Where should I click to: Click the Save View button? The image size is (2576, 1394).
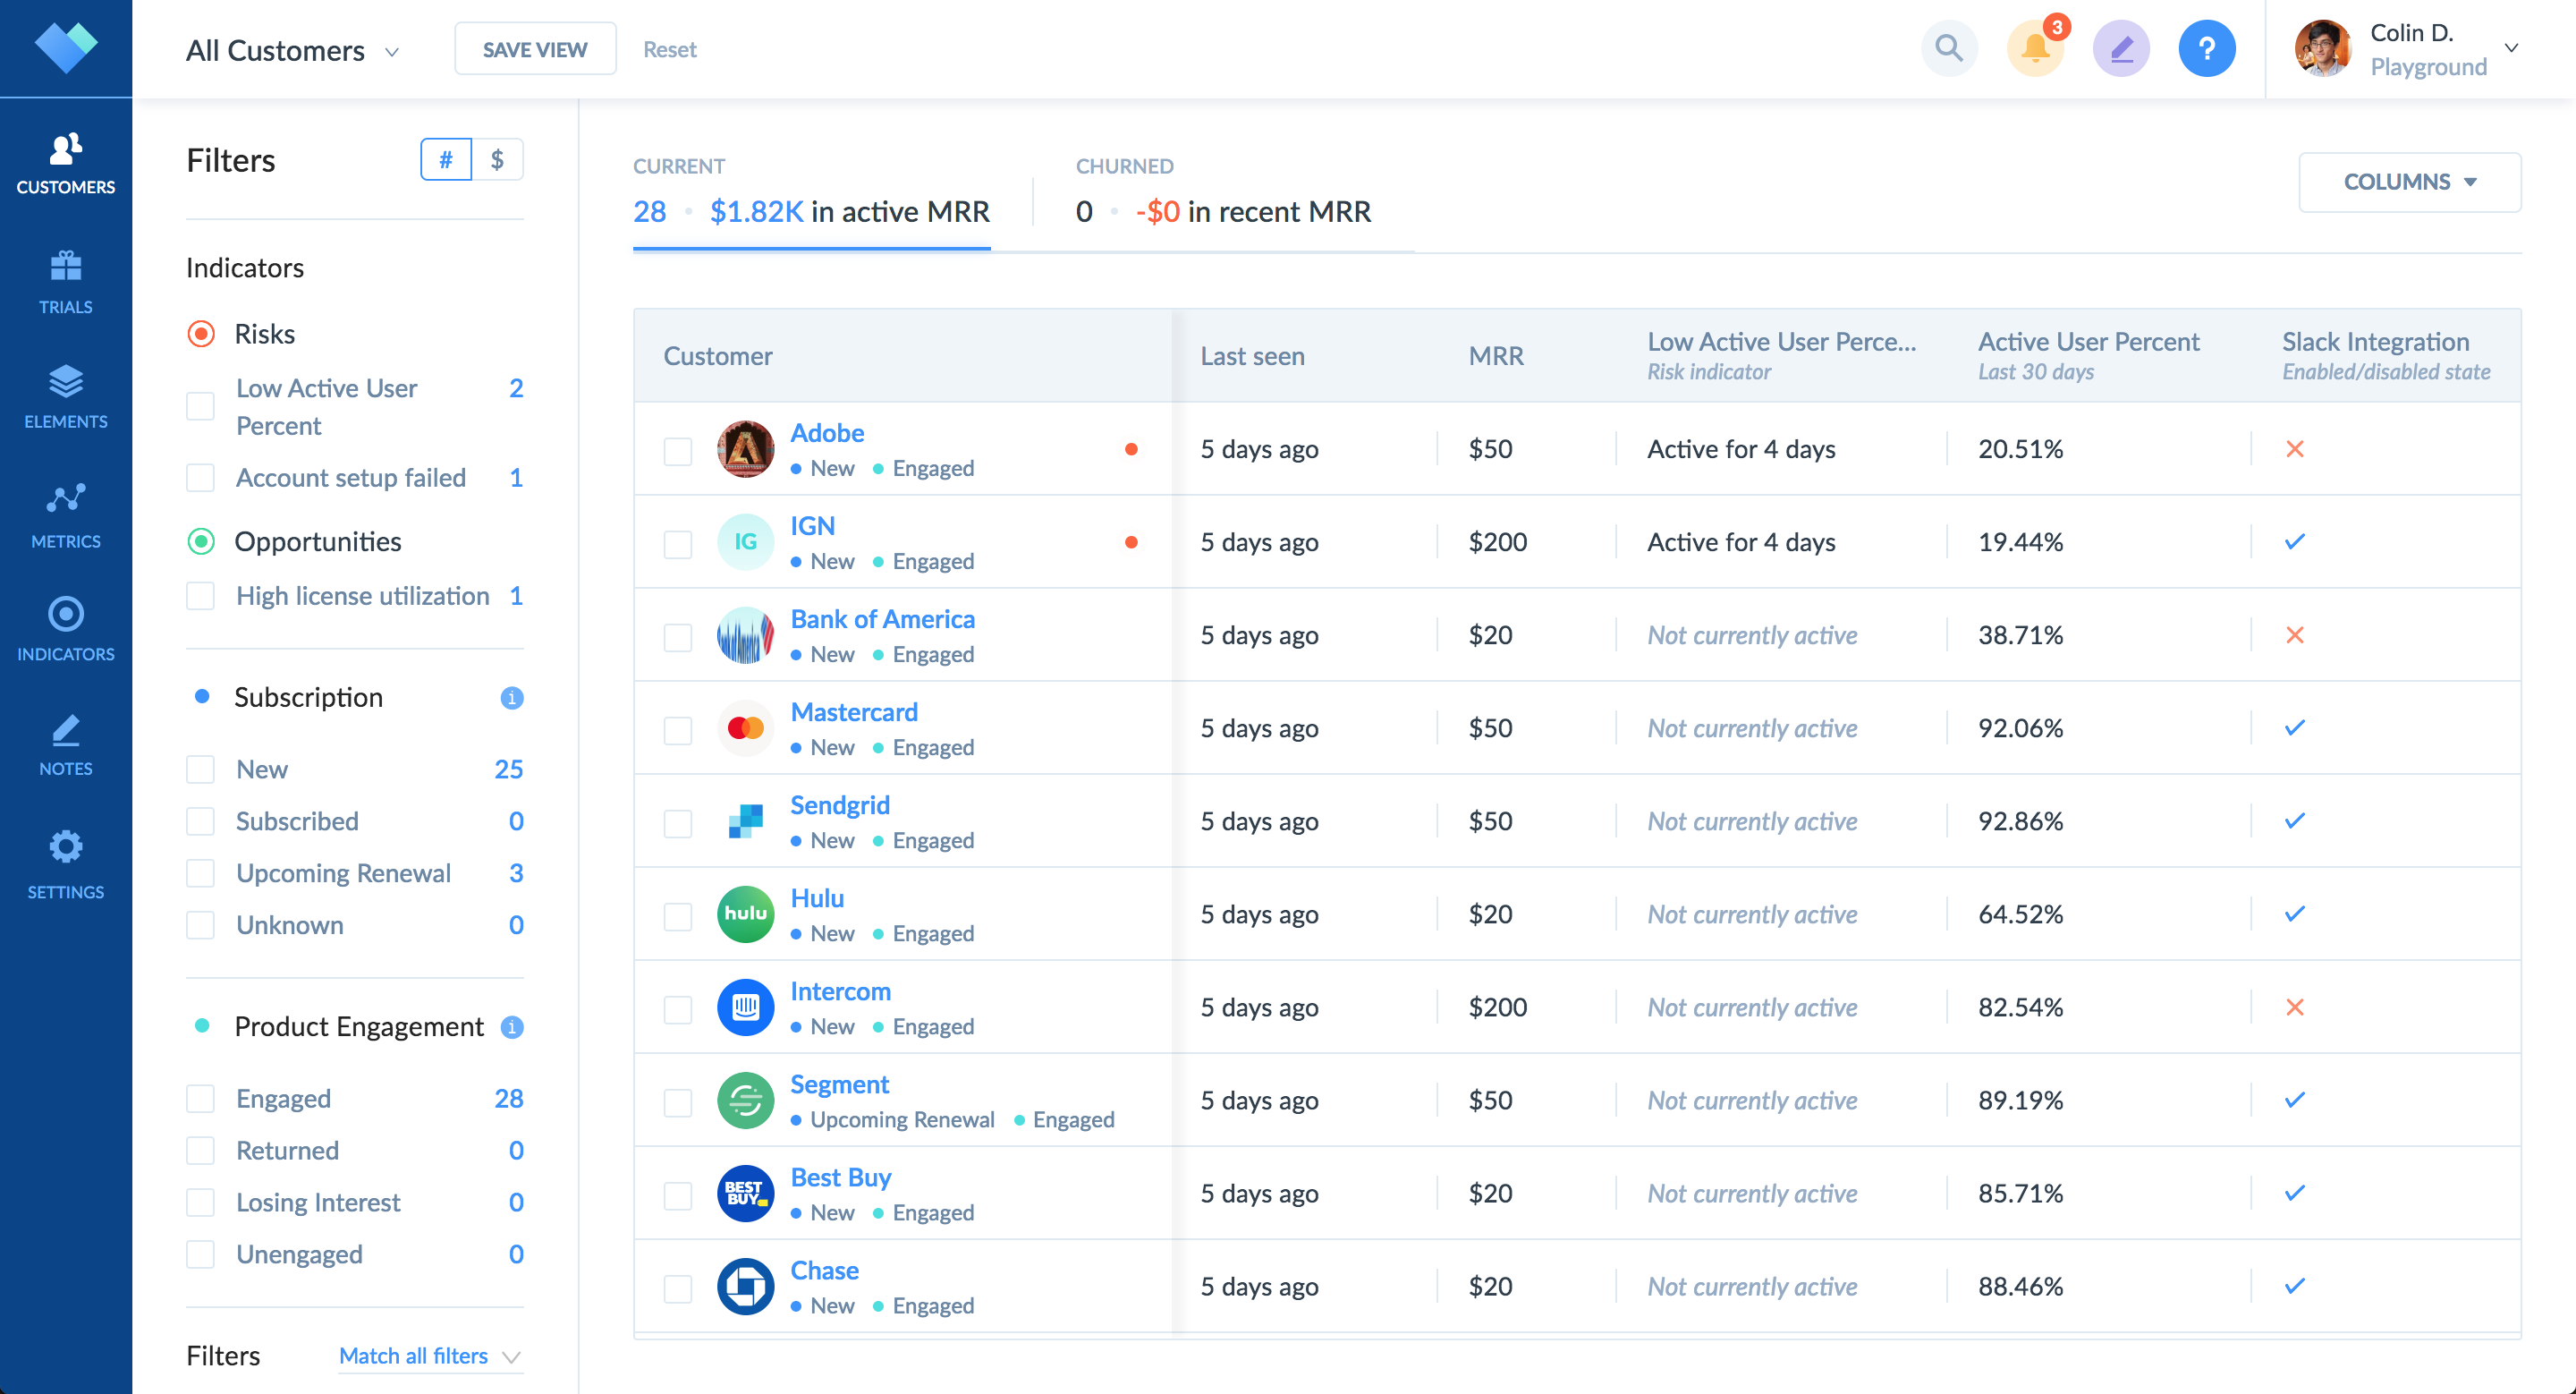coord(535,49)
